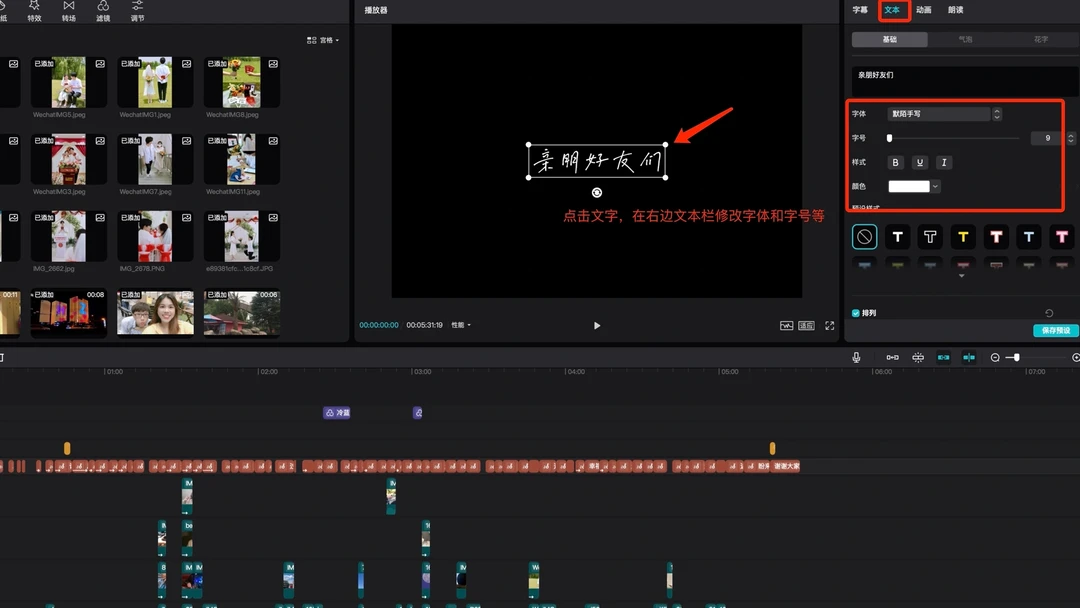
Task: Apply the red-outlined white T preset
Action: tap(996, 237)
